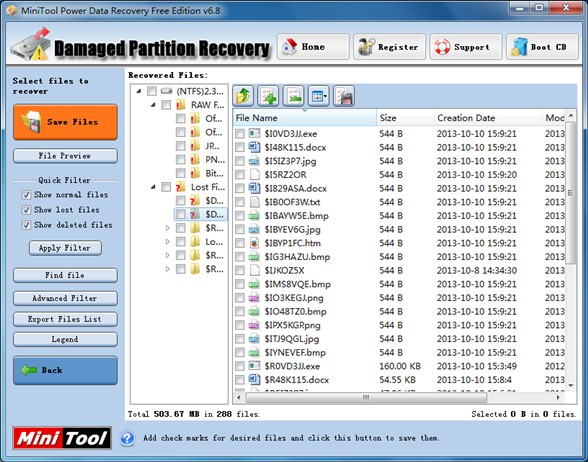Click the help question mark icon
The image size is (588, 462).
[128, 438]
